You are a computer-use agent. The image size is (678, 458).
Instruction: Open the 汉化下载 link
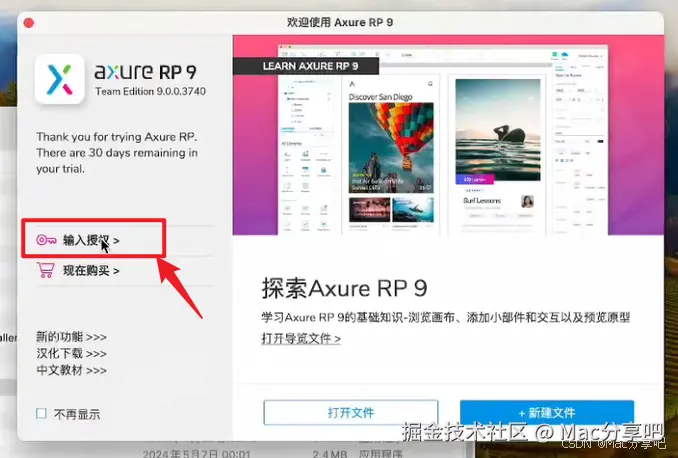(x=71, y=354)
